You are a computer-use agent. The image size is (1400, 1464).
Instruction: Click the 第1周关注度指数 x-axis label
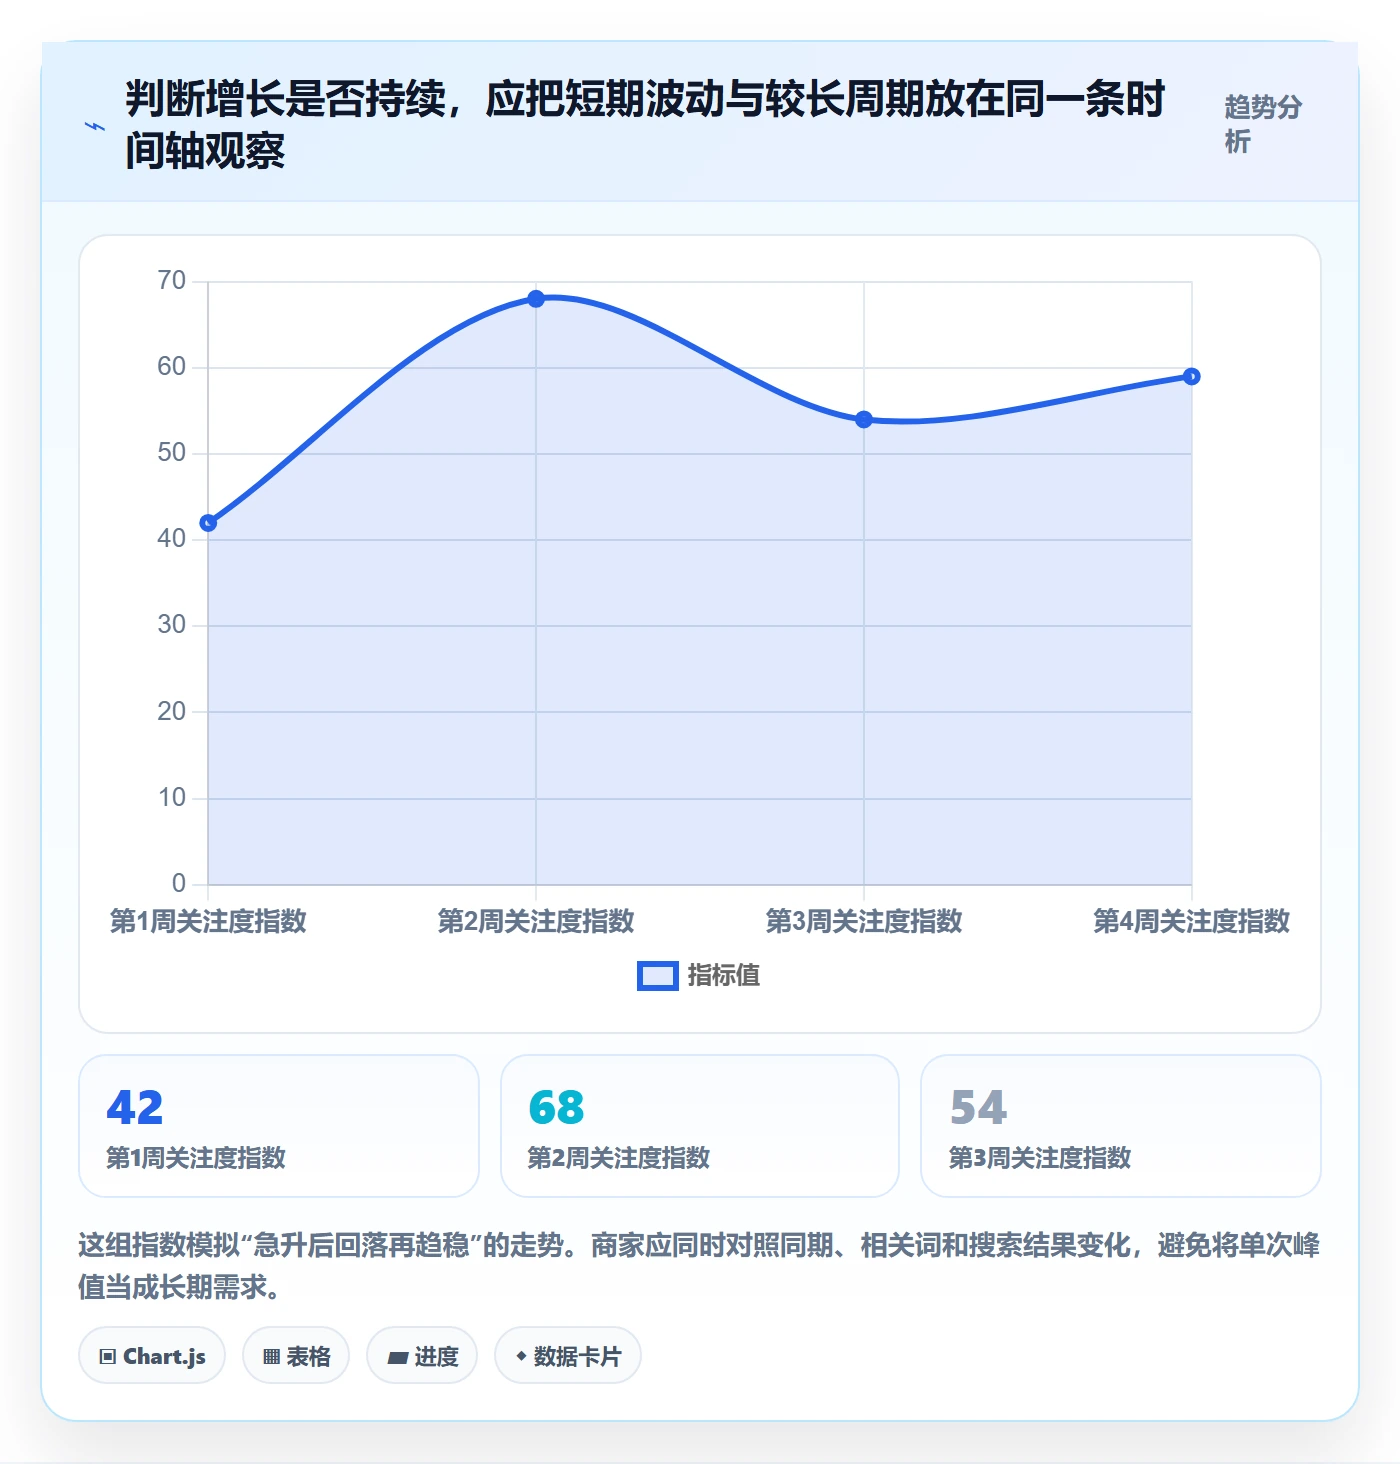point(208,921)
